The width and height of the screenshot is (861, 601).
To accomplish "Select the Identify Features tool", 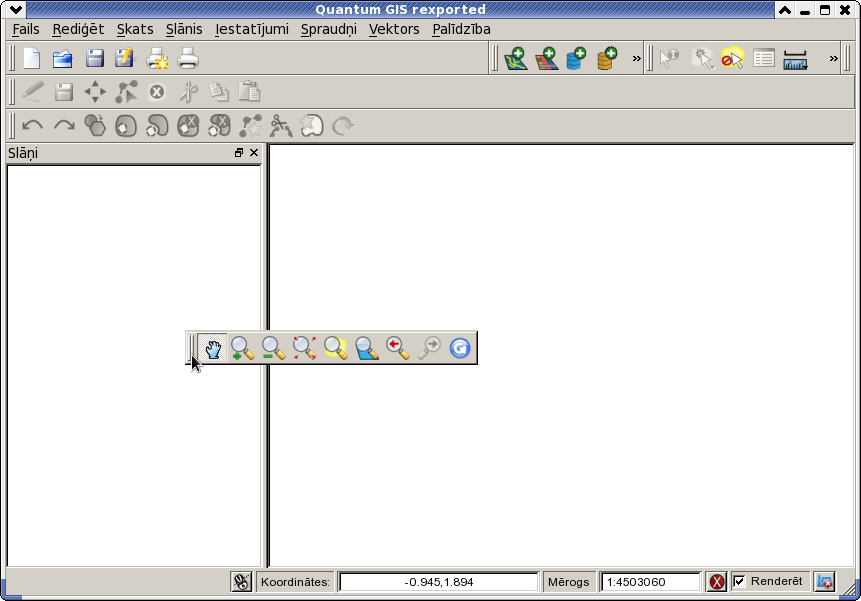I will 669,59.
